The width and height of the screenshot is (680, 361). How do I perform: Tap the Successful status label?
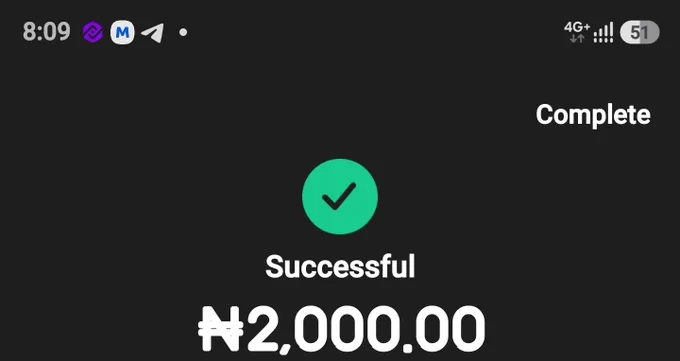pyautogui.click(x=340, y=266)
